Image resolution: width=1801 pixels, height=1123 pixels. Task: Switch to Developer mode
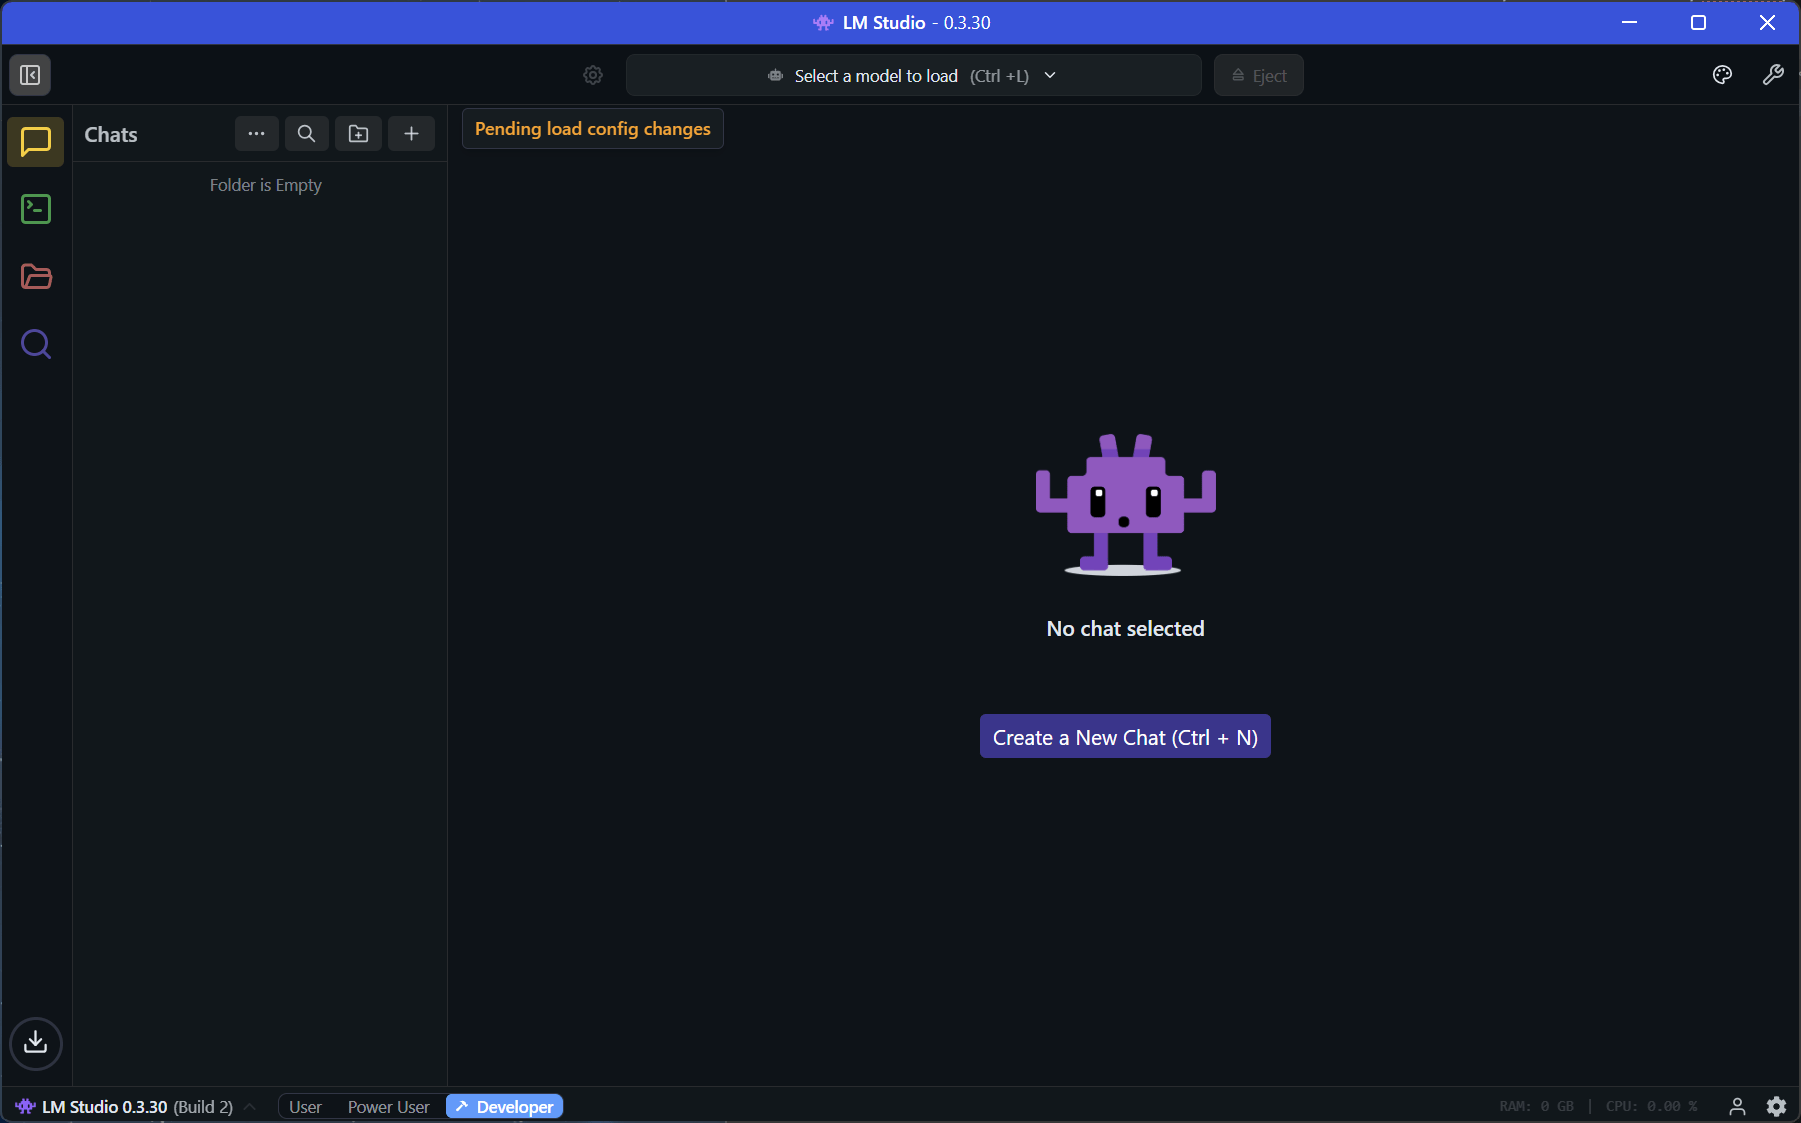(505, 1107)
